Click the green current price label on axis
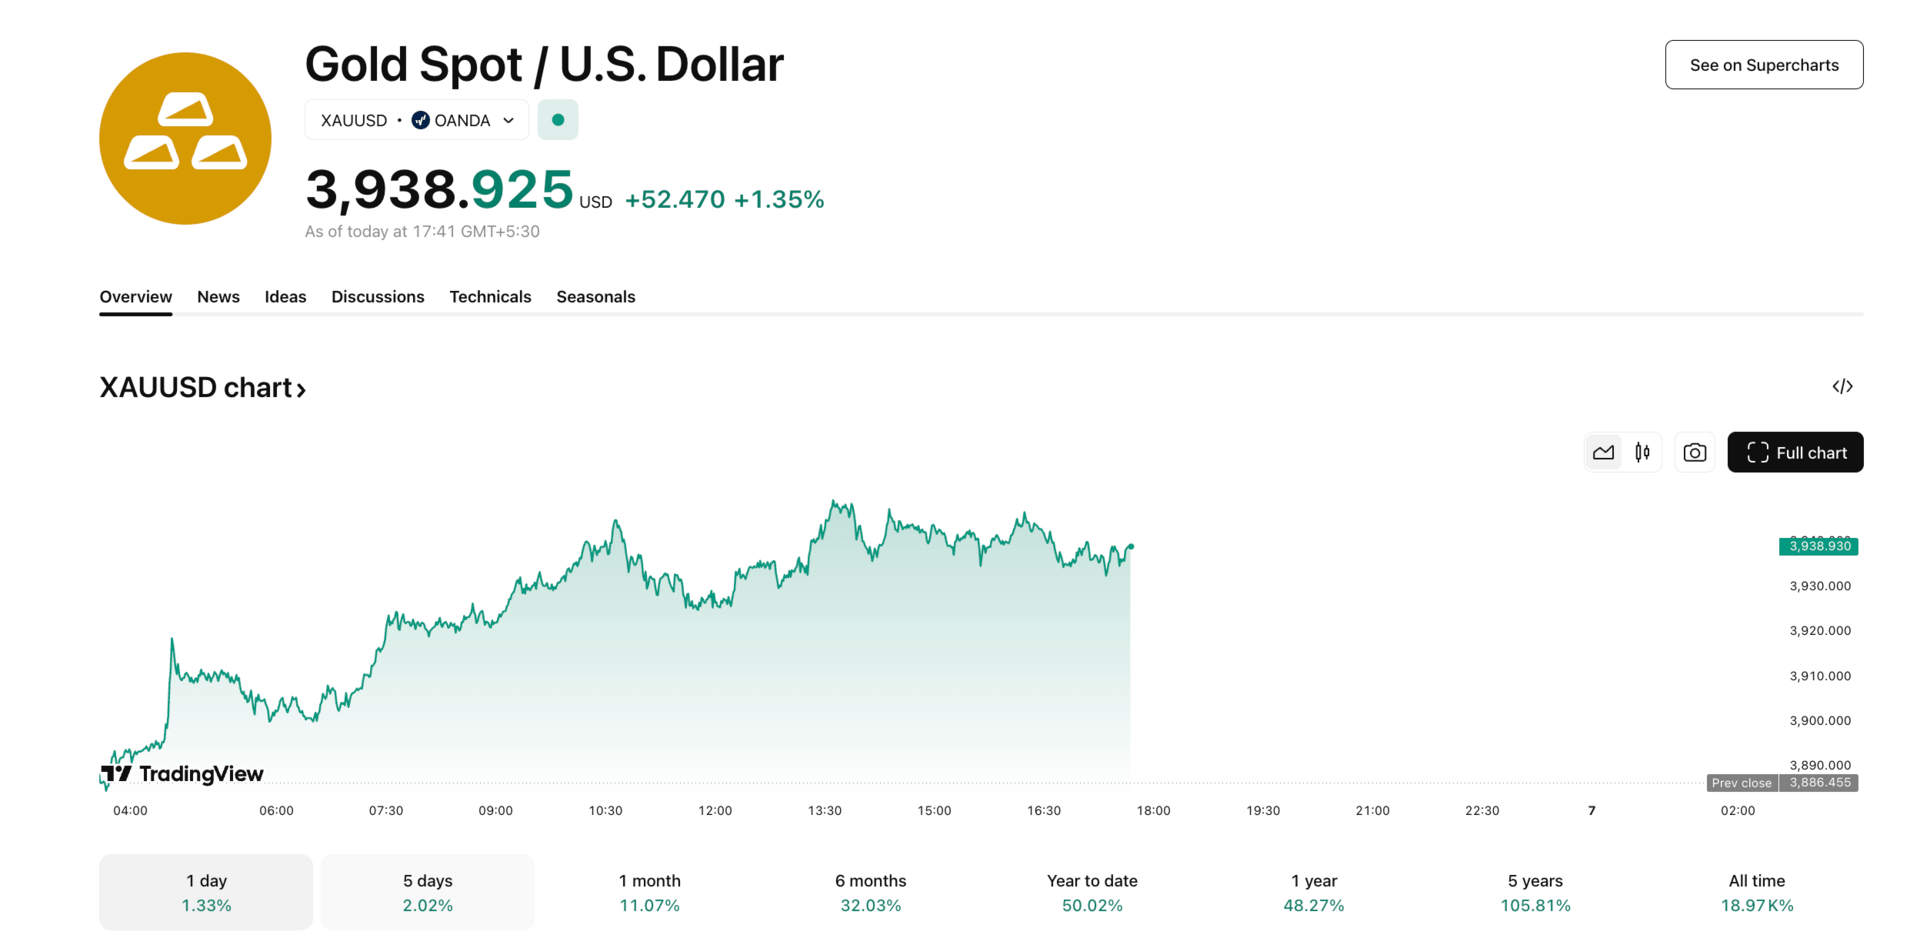This screenshot has width=1920, height=945. click(1818, 546)
